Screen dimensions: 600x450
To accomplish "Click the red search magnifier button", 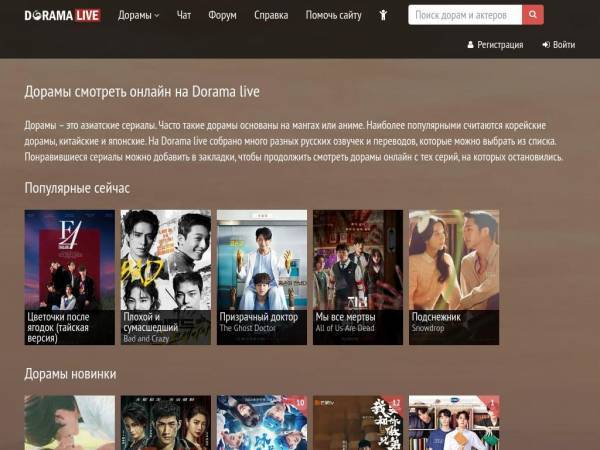I will point(533,15).
